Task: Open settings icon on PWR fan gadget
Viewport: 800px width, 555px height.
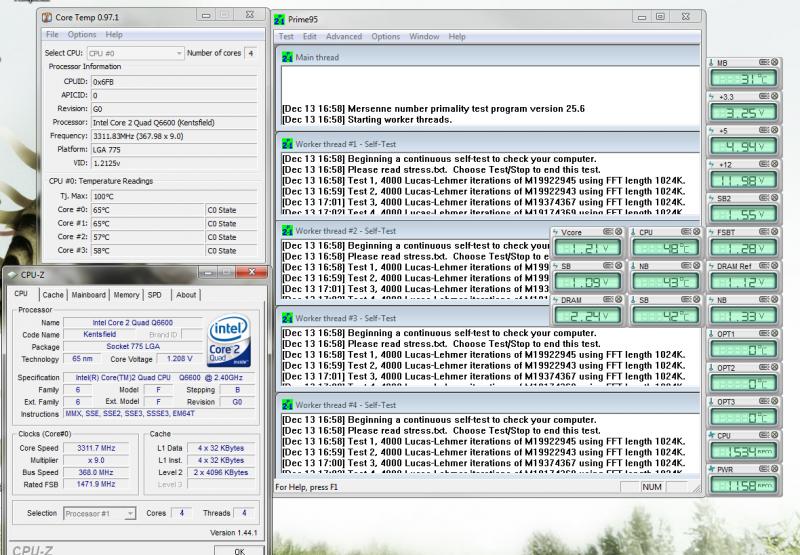Action: click(764, 469)
